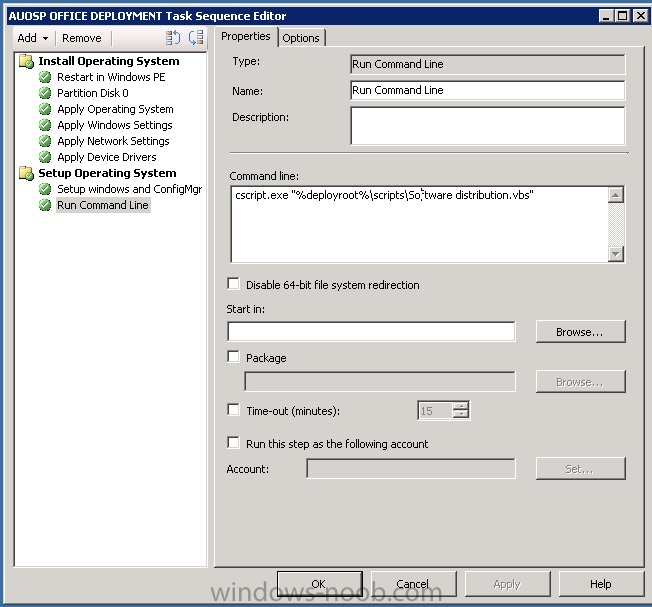Select the Setup Operating System group label
The image size is (652, 607).
pyautogui.click(x=107, y=173)
